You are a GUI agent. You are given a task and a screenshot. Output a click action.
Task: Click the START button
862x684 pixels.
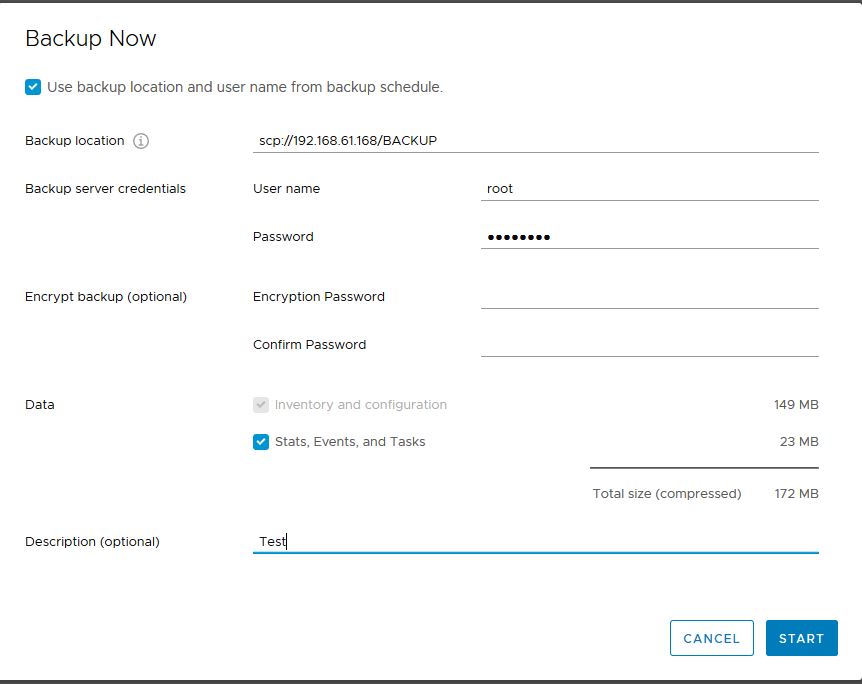(802, 638)
